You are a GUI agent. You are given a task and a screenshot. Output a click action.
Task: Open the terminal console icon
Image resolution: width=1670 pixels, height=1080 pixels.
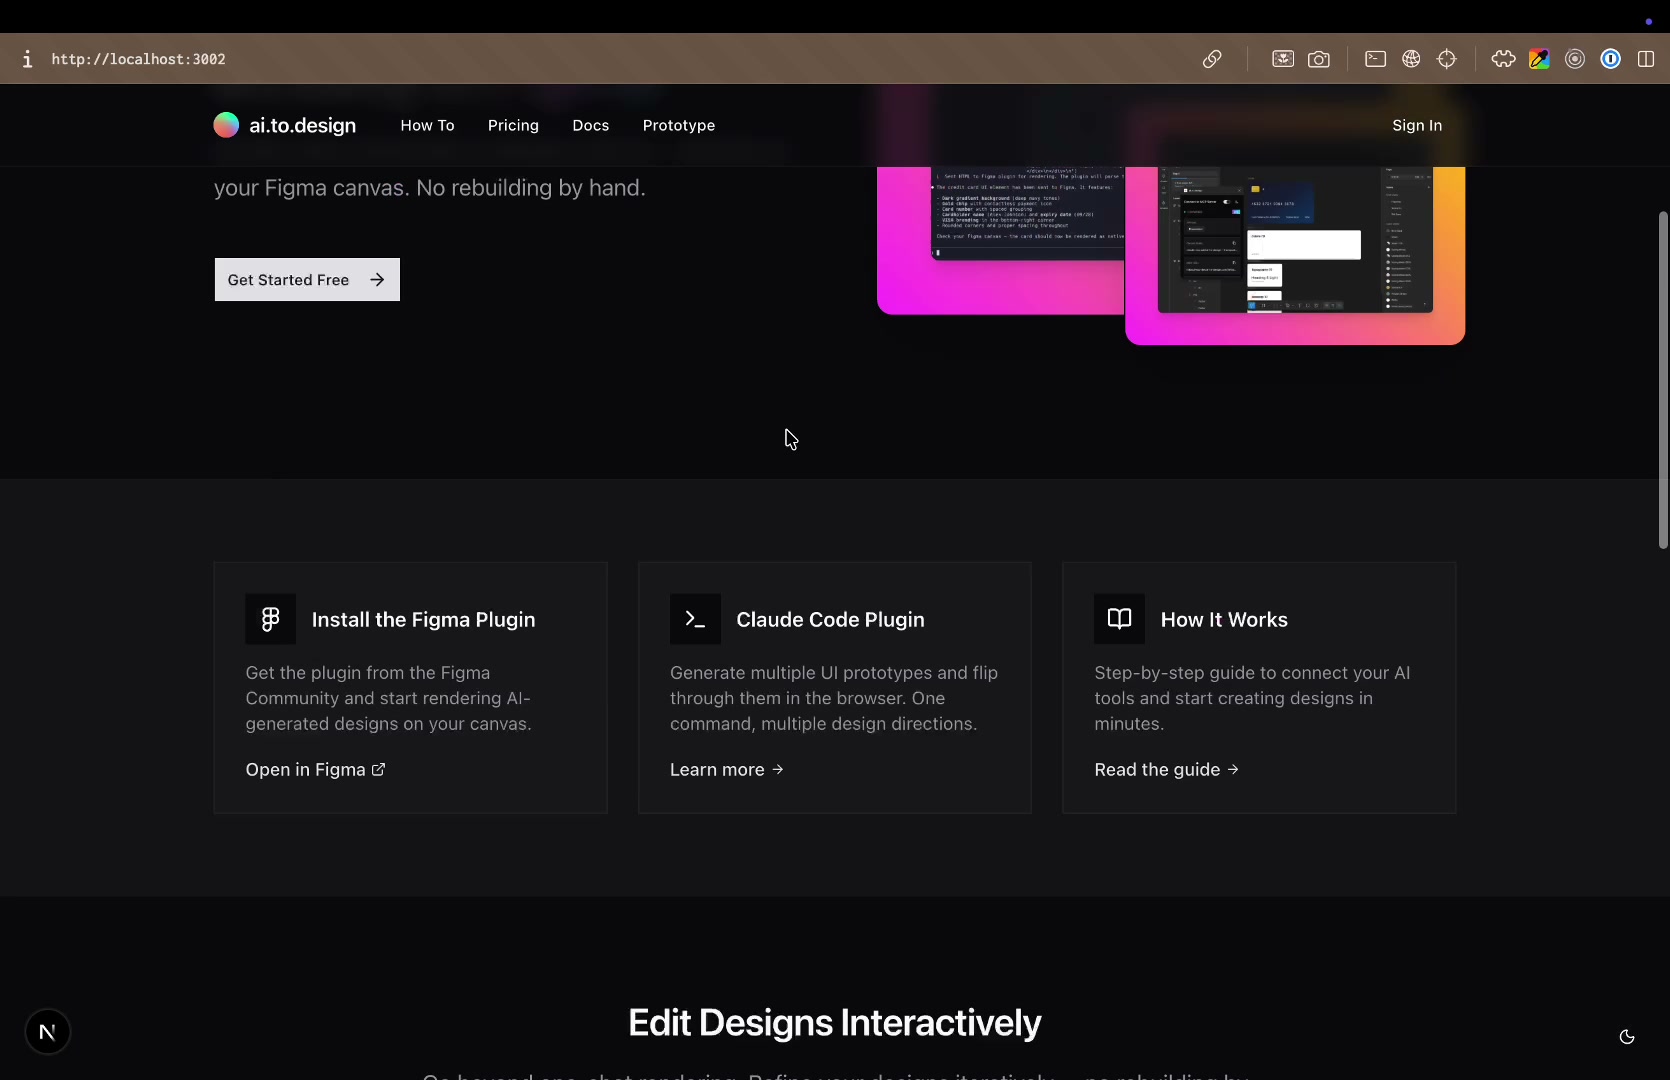(1375, 59)
